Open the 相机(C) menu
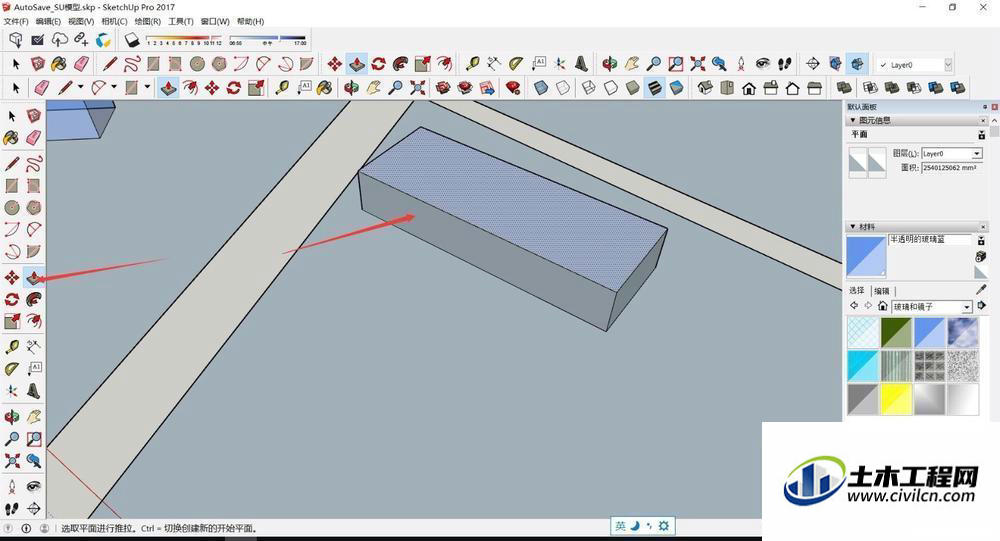 [x=114, y=22]
